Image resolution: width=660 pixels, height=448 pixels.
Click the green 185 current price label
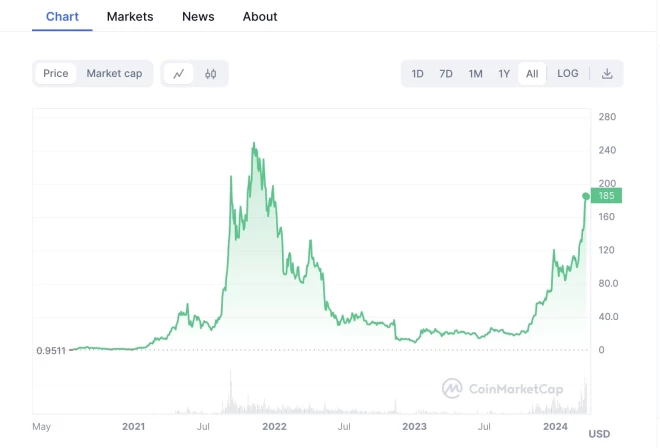pyautogui.click(x=606, y=196)
